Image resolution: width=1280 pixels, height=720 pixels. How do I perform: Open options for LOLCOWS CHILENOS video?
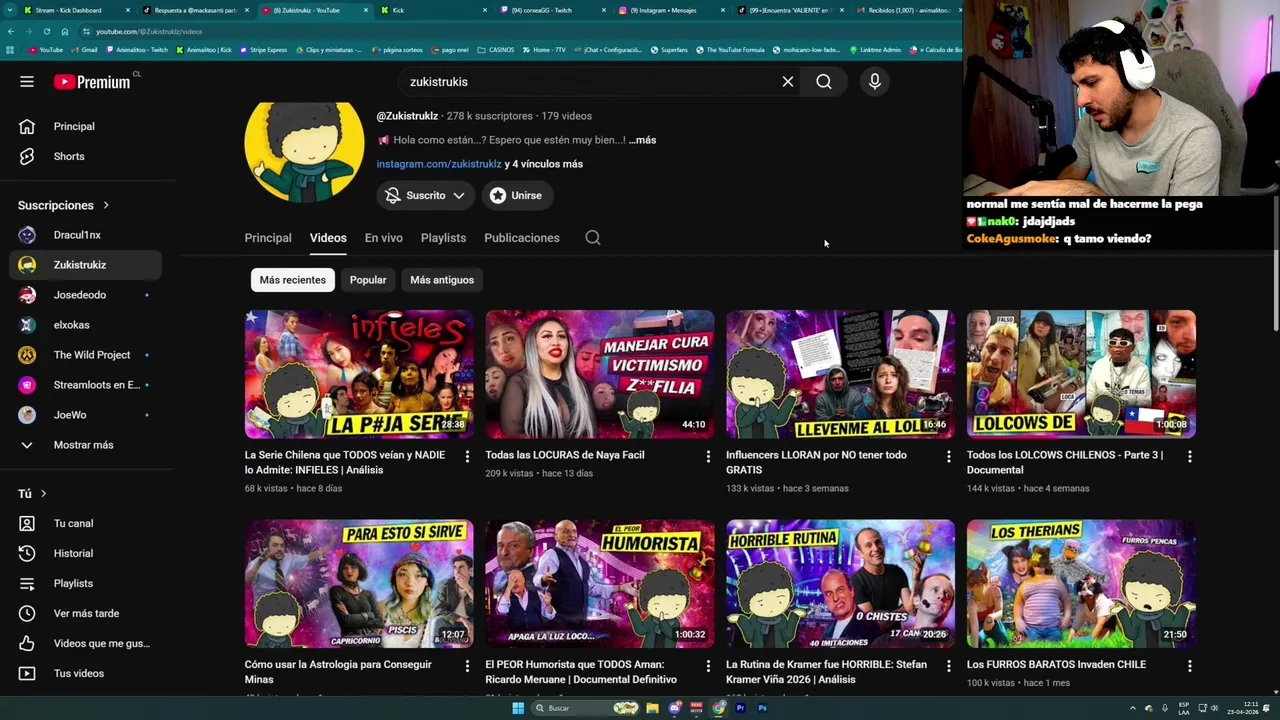click(1190, 456)
